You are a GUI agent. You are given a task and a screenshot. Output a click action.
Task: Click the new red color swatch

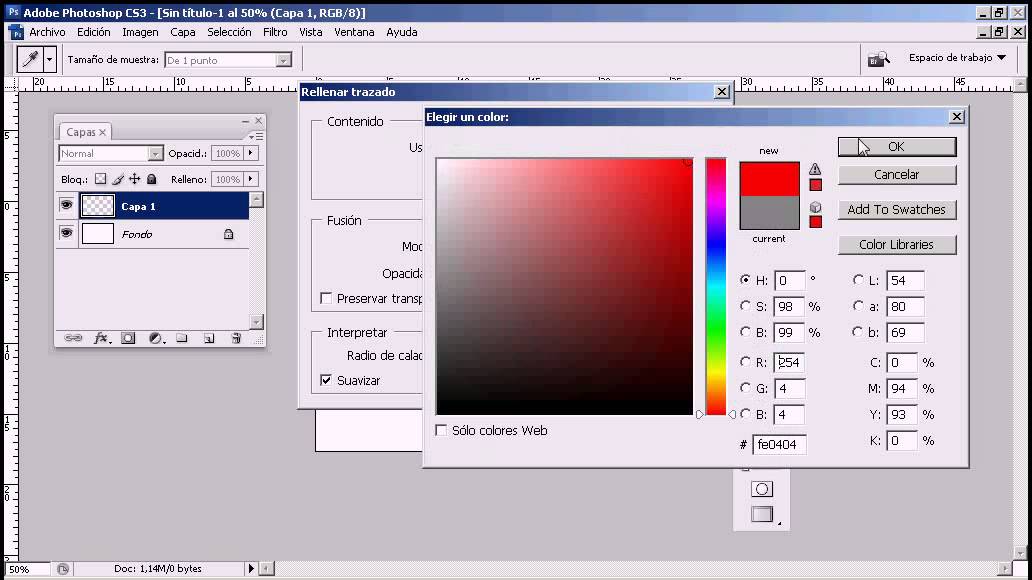(x=769, y=178)
